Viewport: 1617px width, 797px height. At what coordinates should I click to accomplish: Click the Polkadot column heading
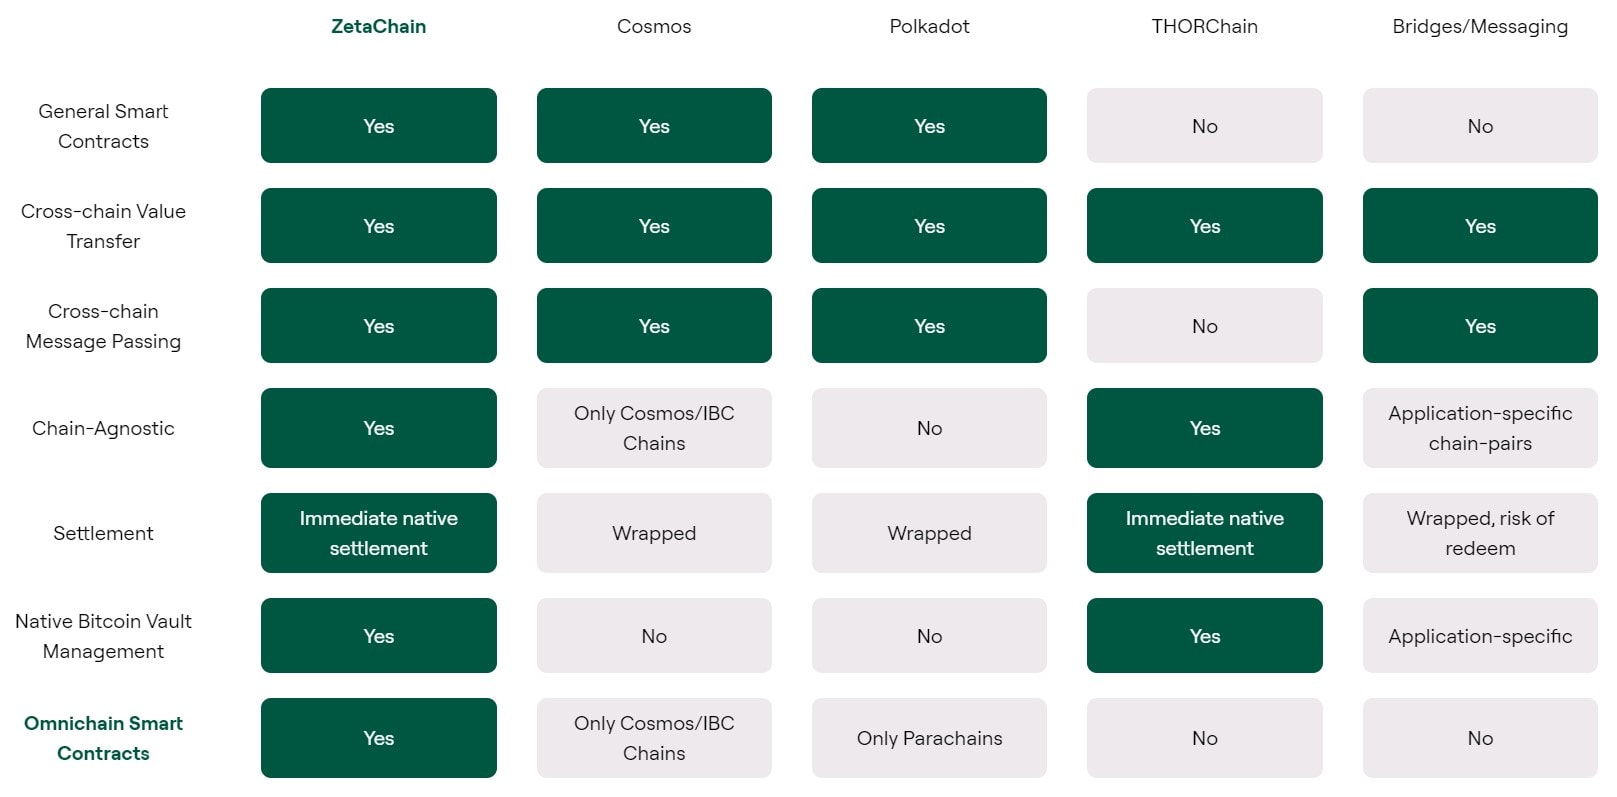coord(929,27)
